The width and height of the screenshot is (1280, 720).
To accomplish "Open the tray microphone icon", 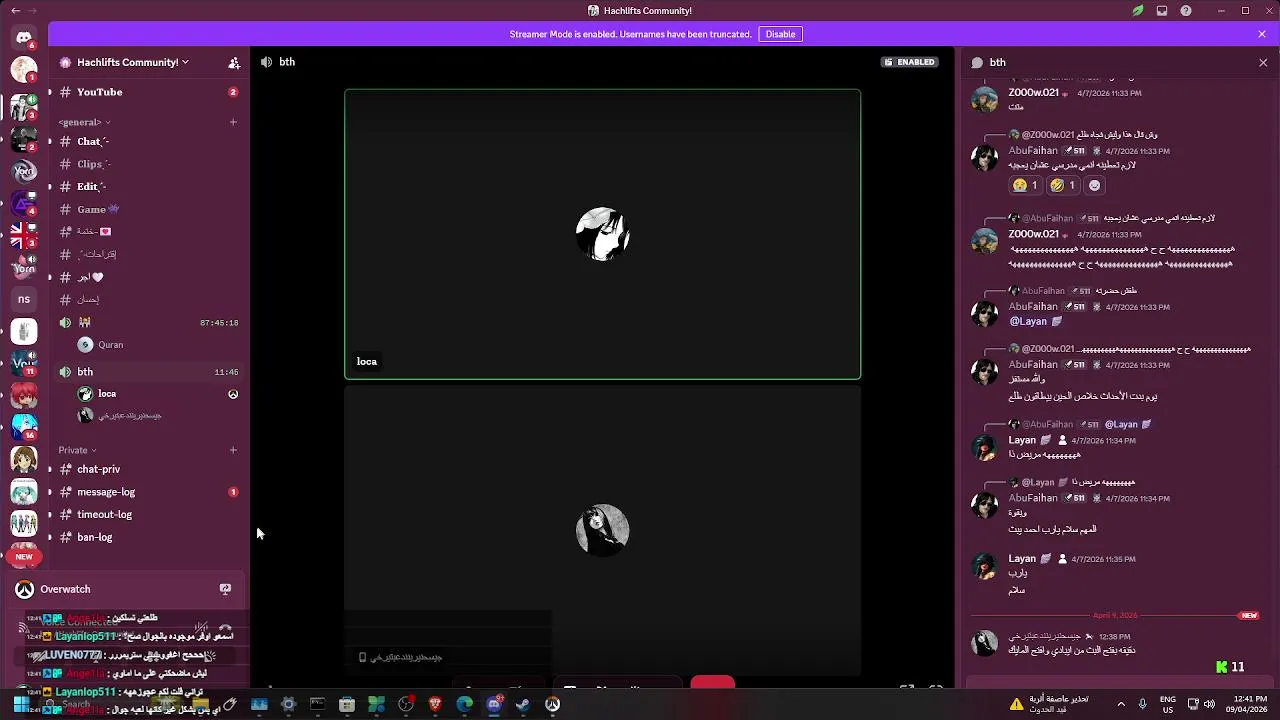I will [x=1143, y=704].
